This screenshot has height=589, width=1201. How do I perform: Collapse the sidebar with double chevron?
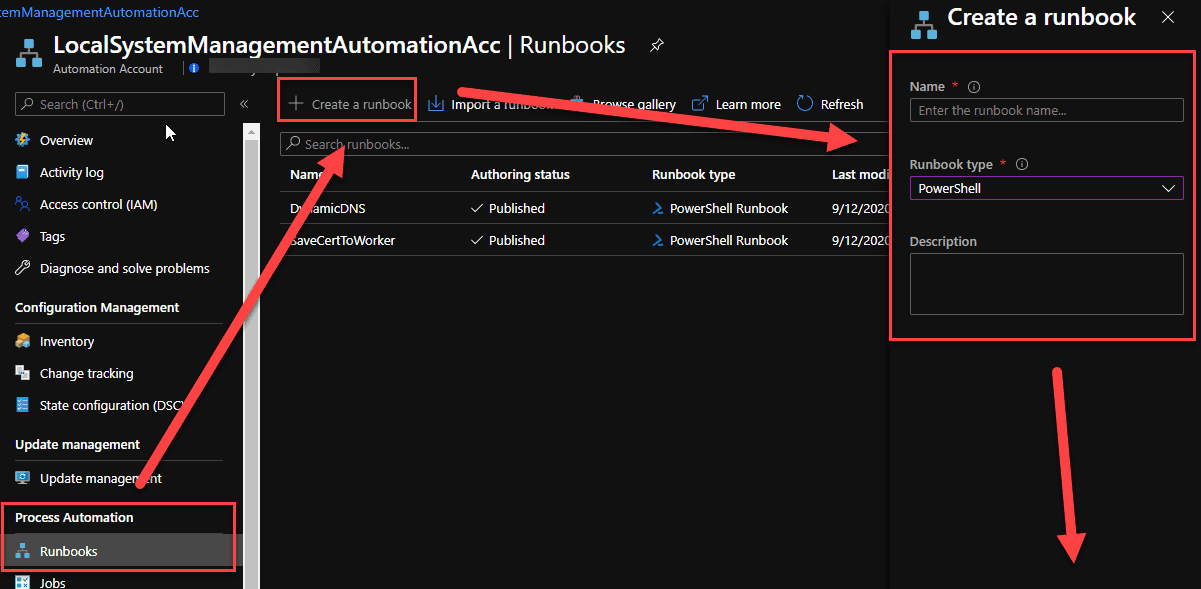(244, 104)
